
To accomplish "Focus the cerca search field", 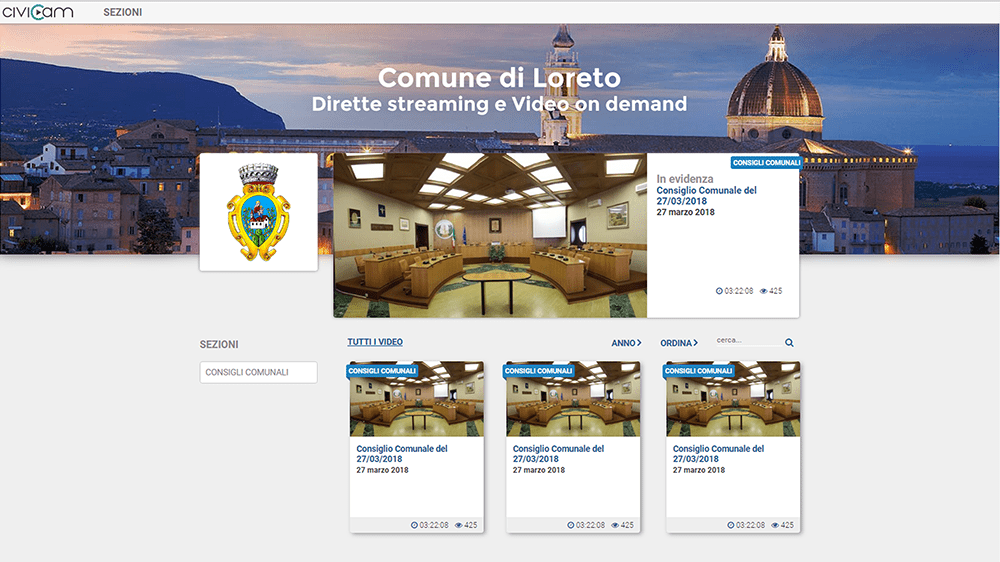I will [748, 341].
